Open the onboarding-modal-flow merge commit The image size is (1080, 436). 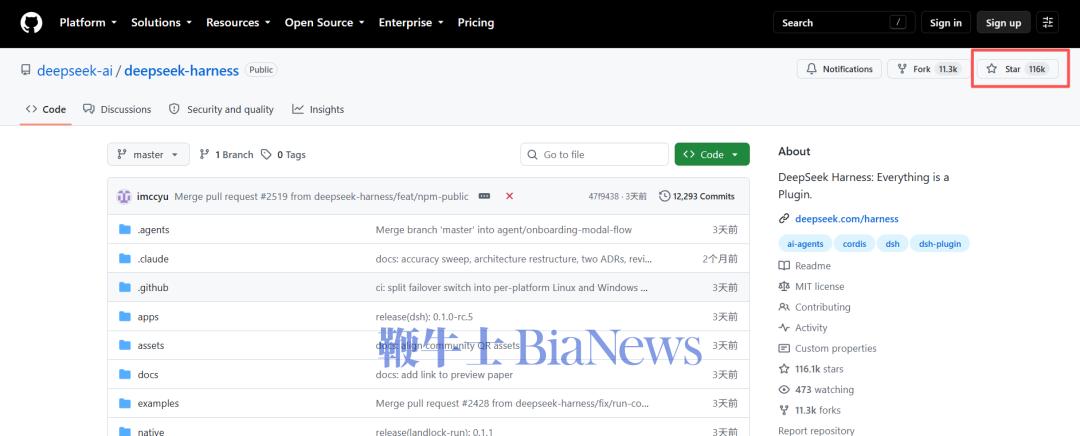tap(503, 229)
